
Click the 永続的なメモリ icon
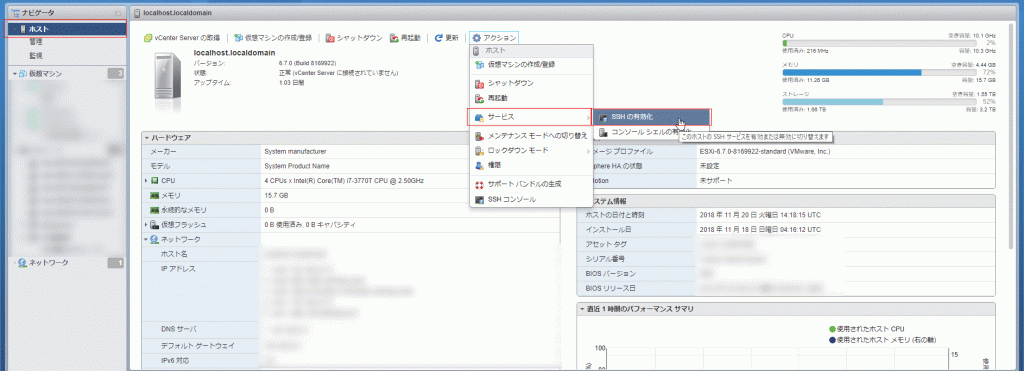pos(155,210)
